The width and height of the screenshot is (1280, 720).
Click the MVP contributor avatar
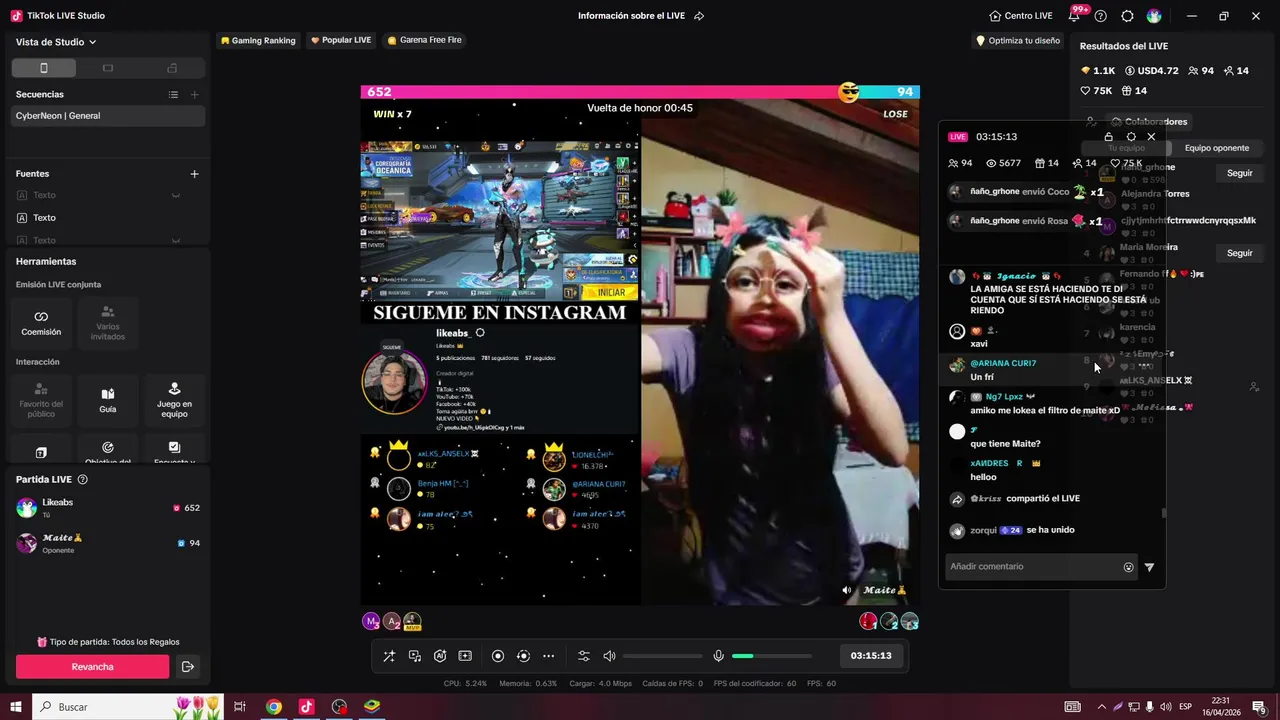click(412, 622)
